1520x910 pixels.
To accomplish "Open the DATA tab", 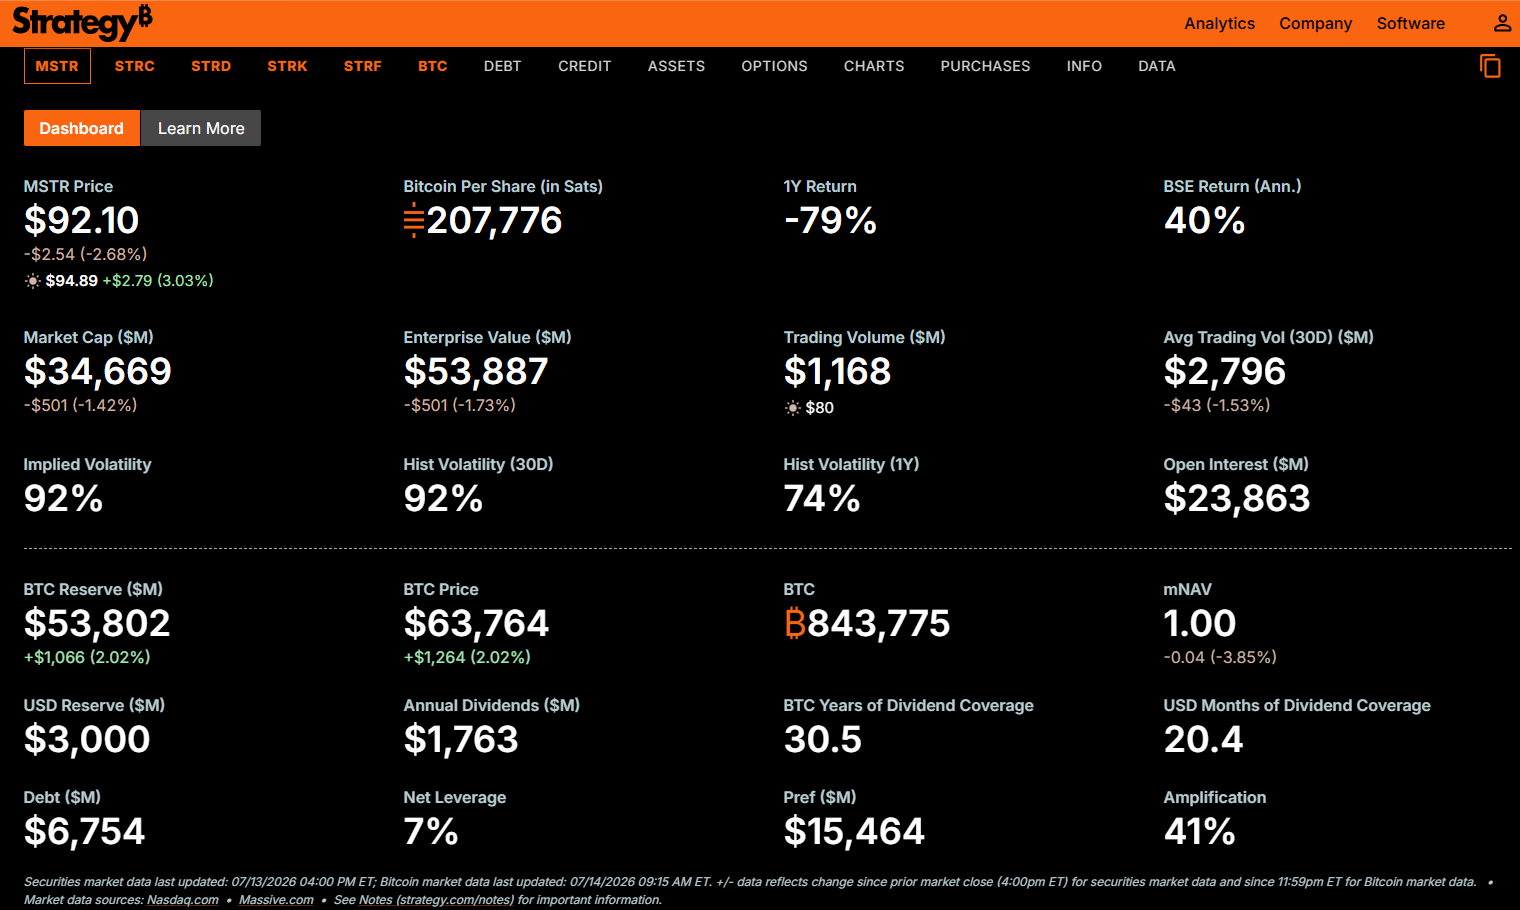I will 1157,66.
